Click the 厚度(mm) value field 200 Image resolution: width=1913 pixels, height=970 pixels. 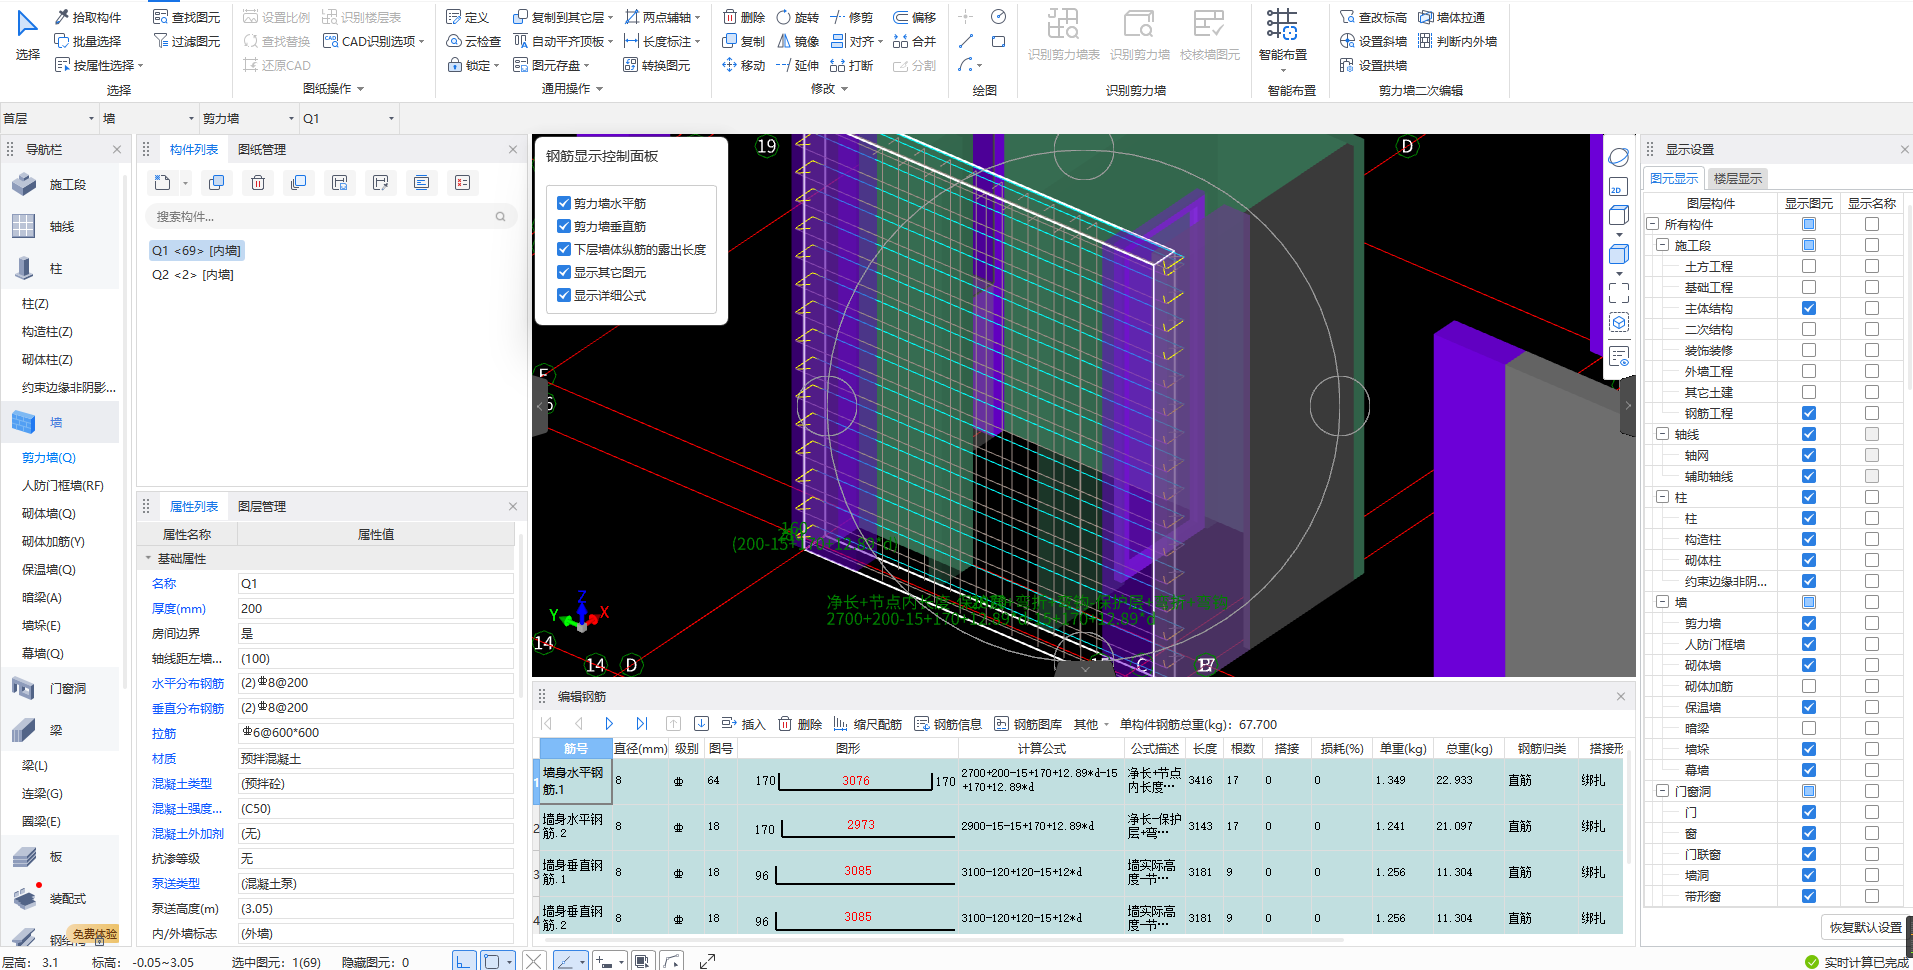(x=375, y=608)
